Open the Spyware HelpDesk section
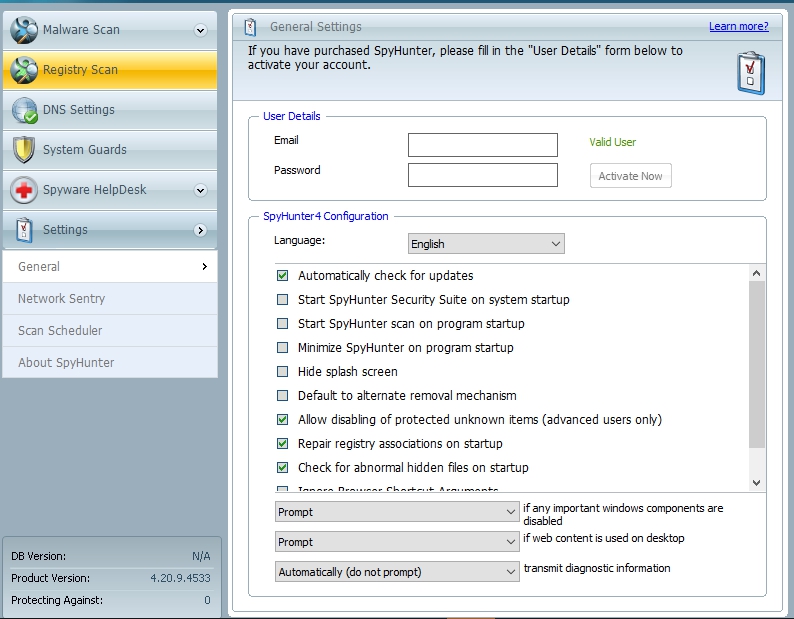 tap(110, 190)
